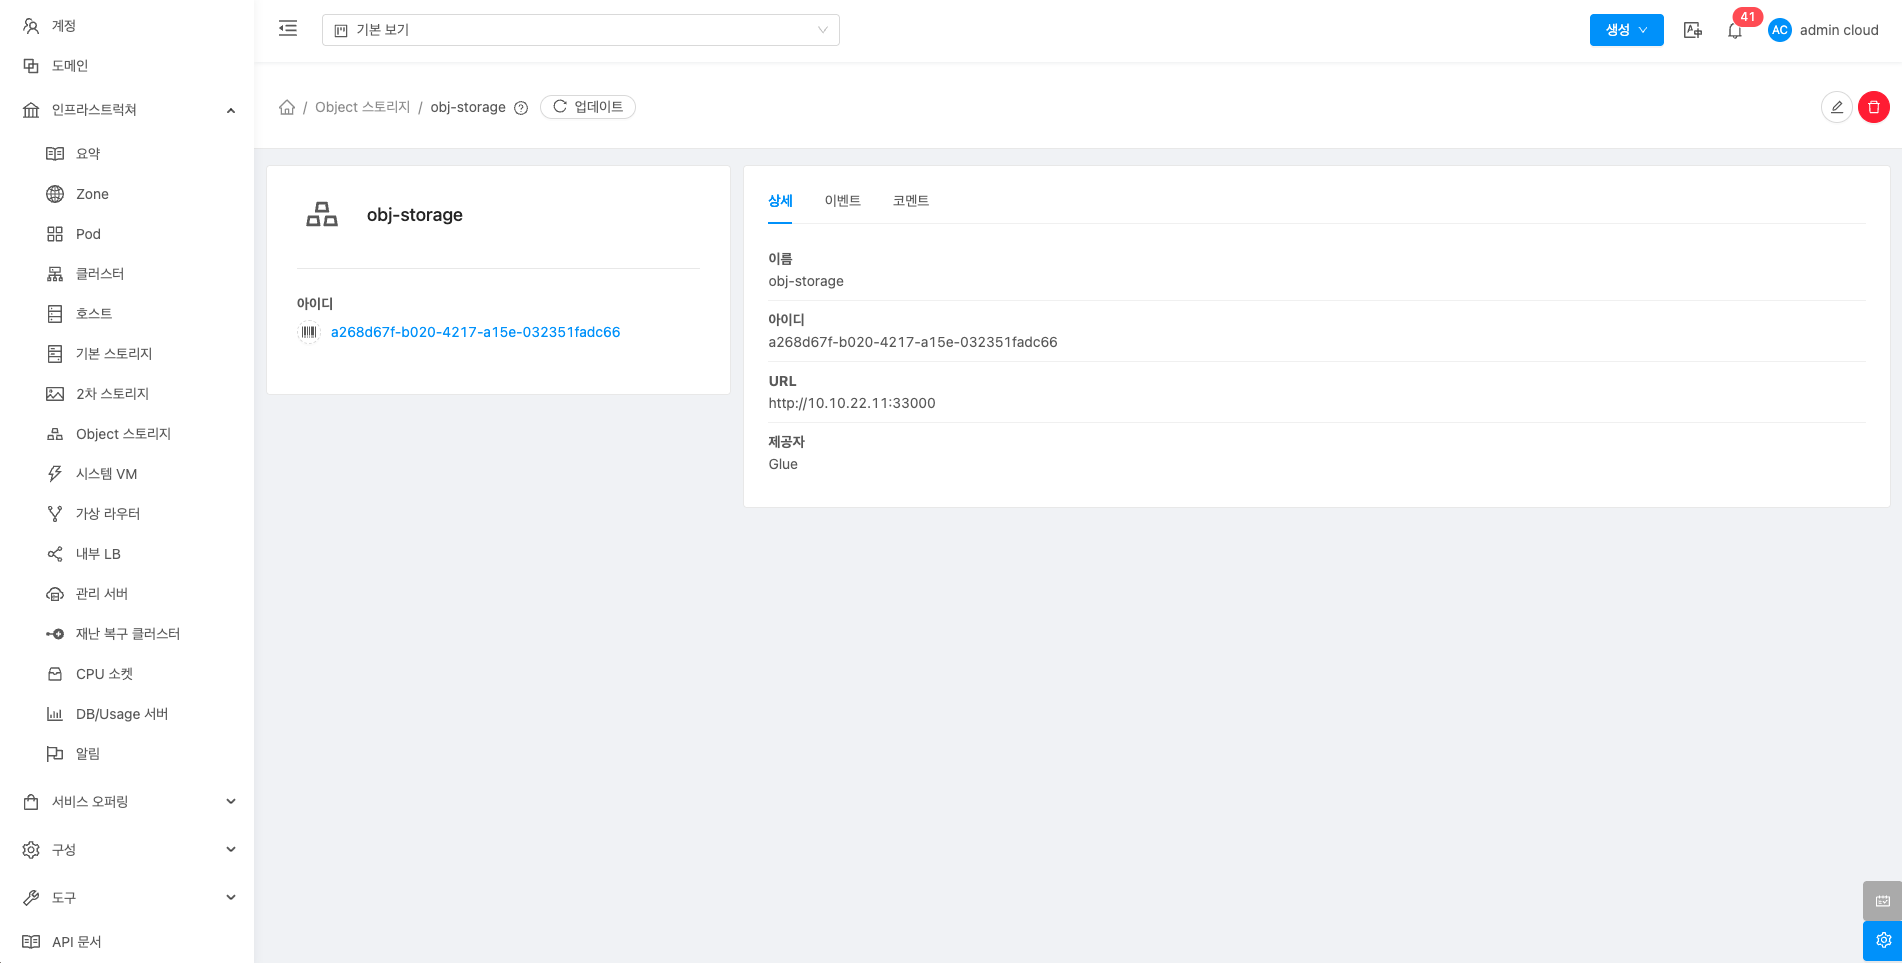Image resolution: width=1902 pixels, height=963 pixels.
Task: Switch to the 코멘트 tab
Action: click(910, 201)
